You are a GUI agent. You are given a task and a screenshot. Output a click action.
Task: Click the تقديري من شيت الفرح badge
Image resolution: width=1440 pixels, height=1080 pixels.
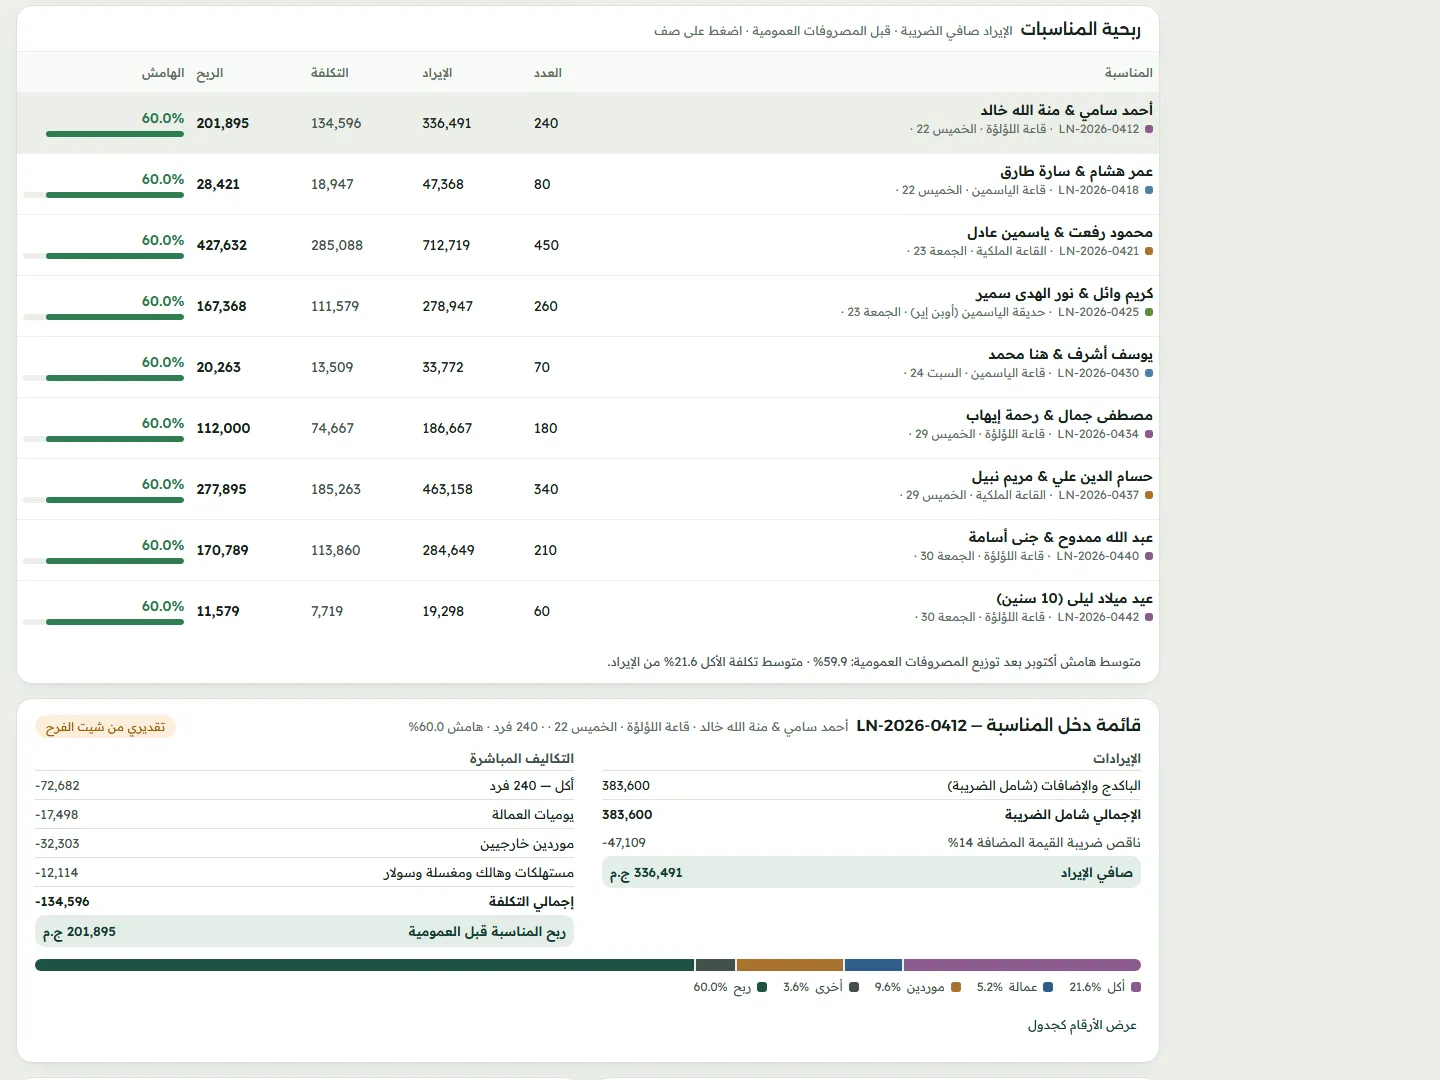[106, 727]
